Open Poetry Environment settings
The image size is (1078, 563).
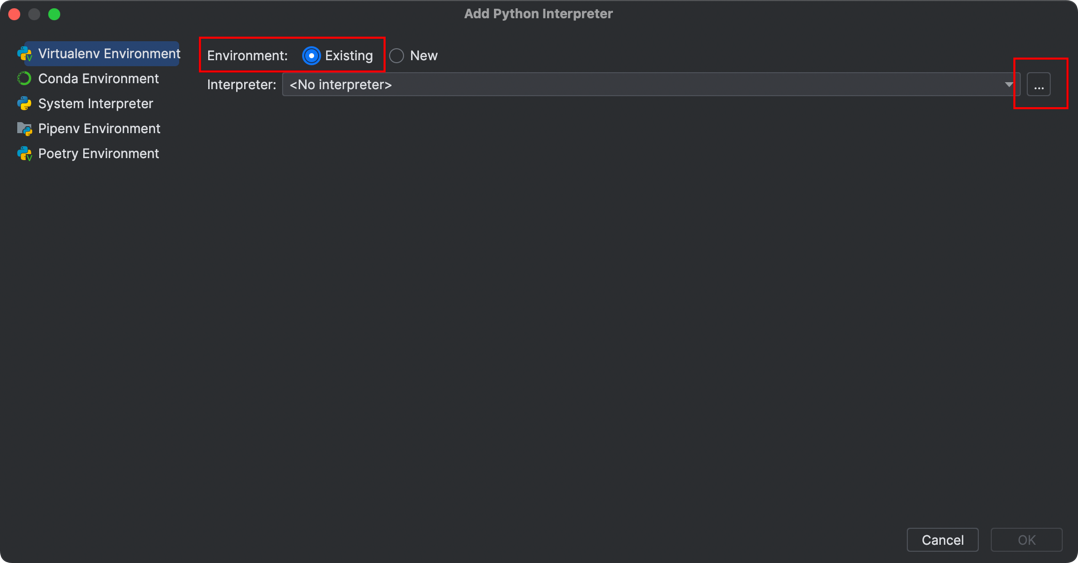pyautogui.click(x=98, y=154)
